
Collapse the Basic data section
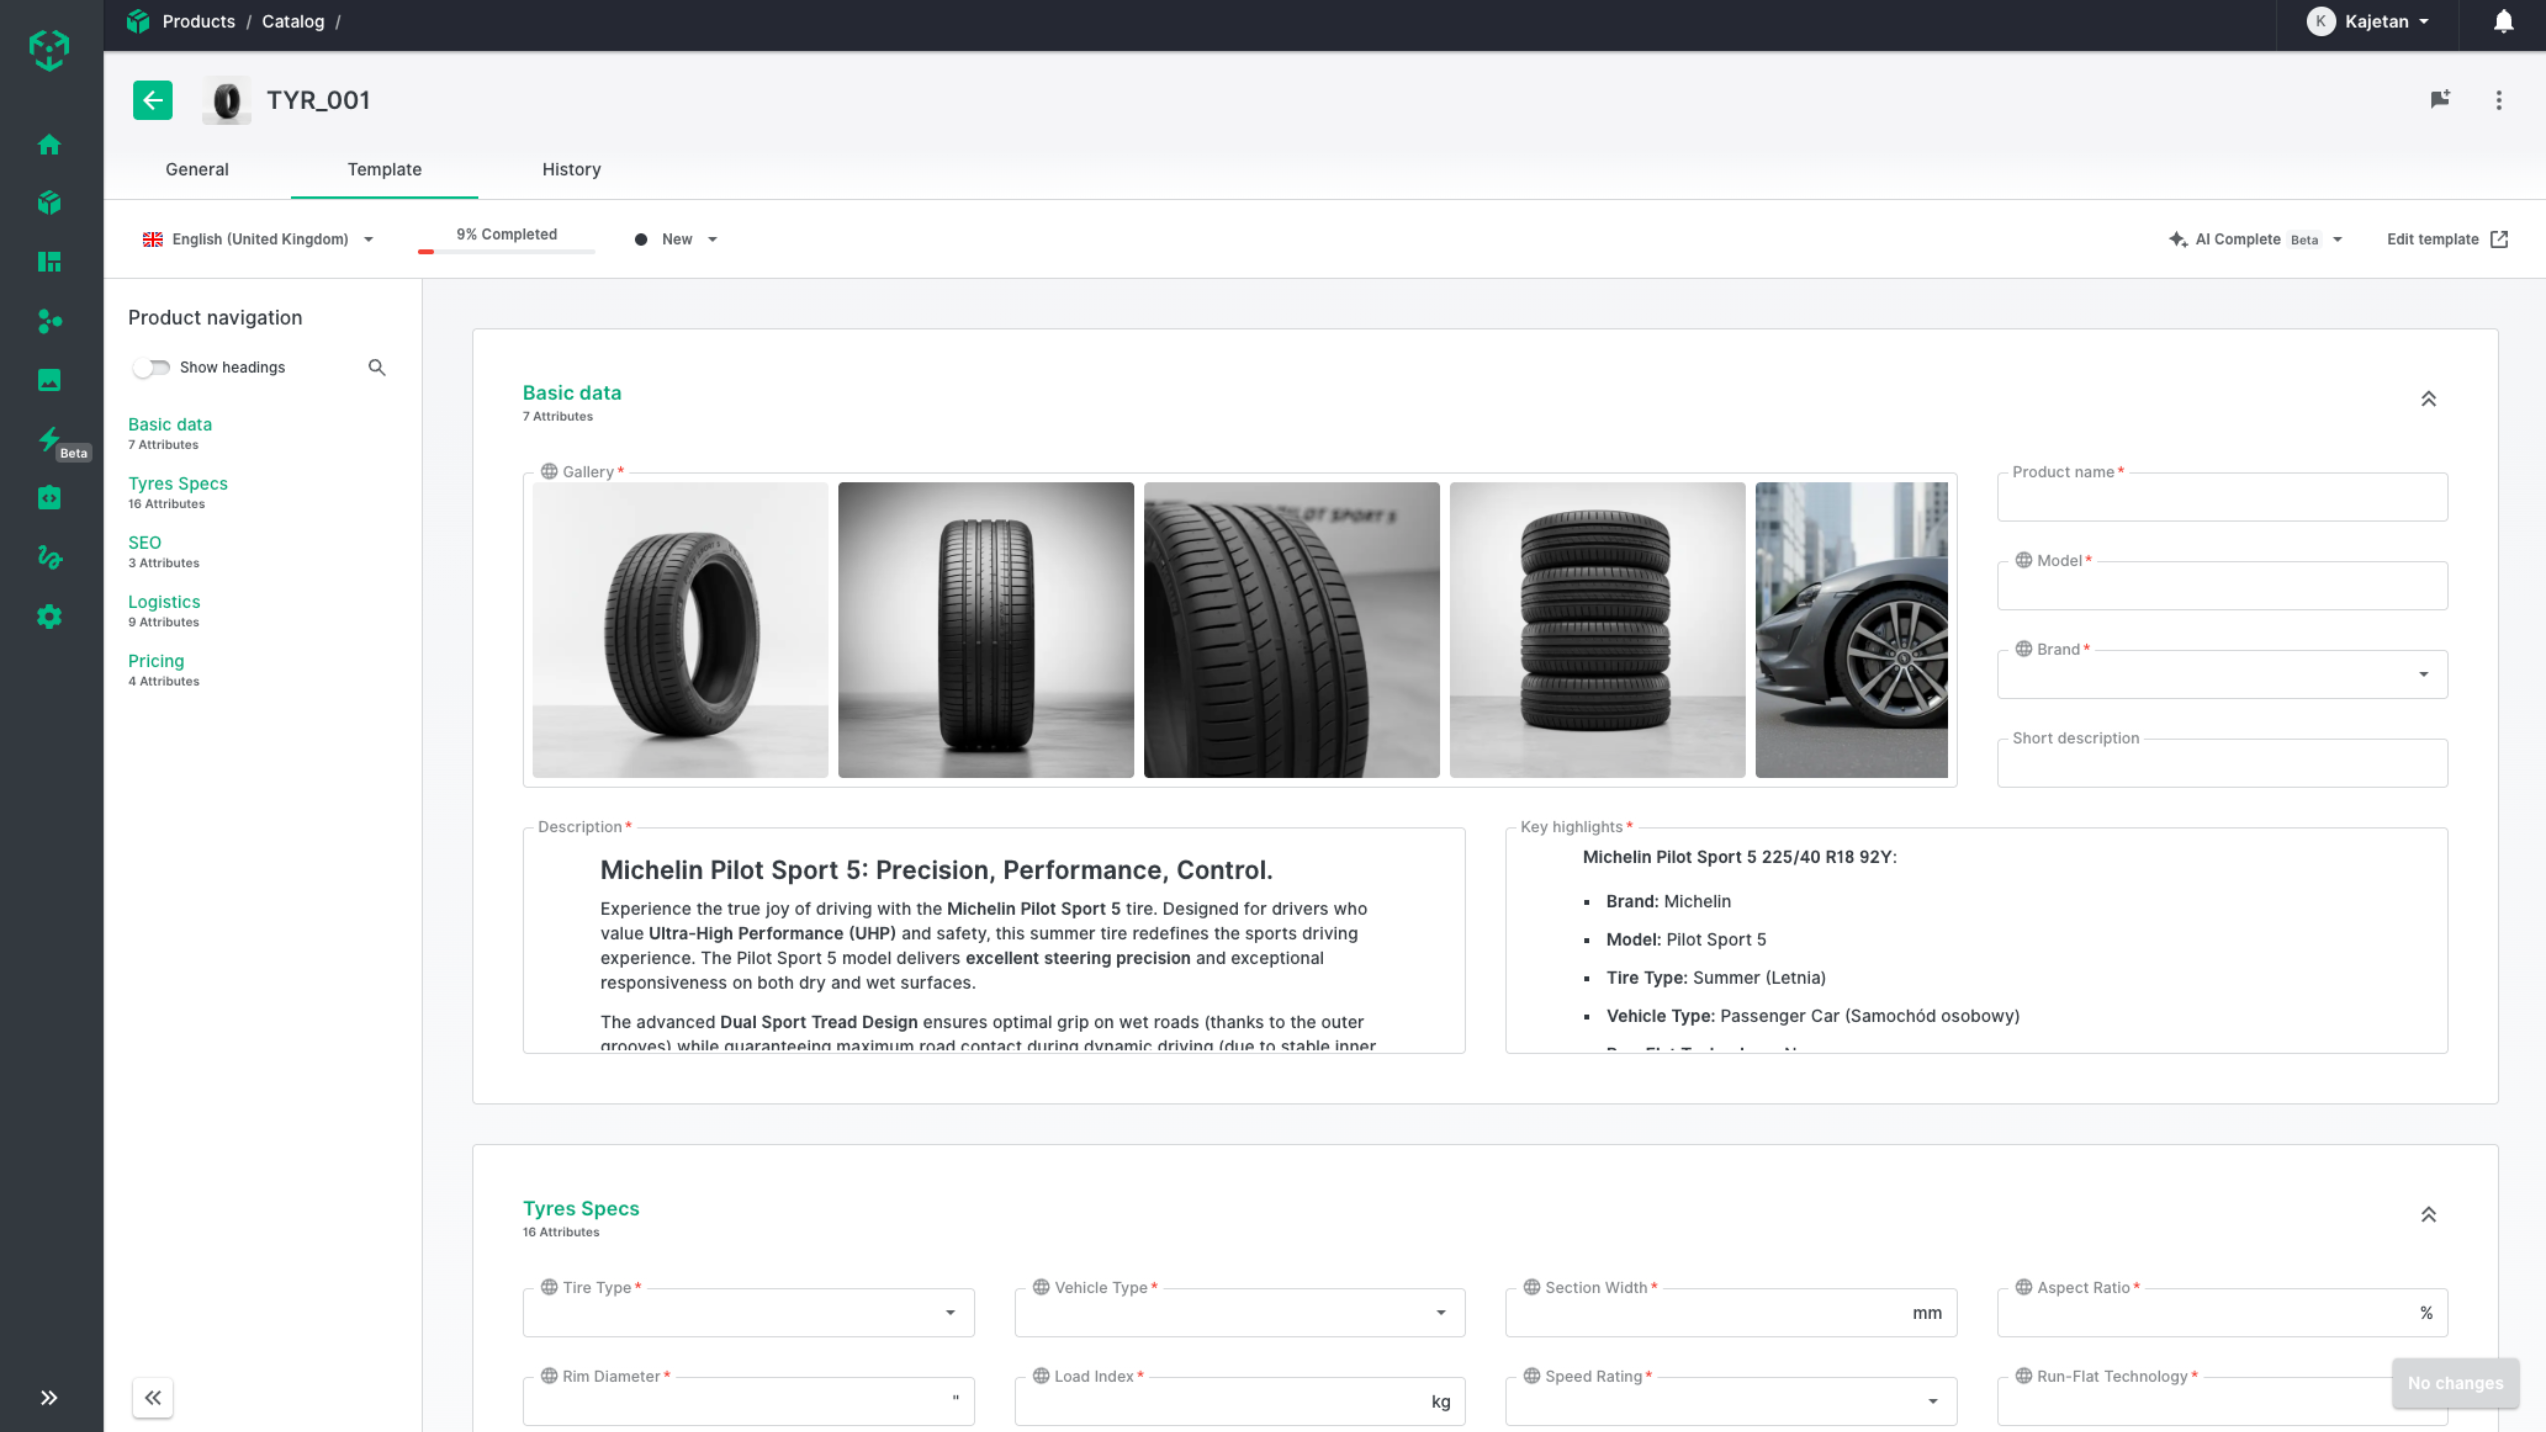[x=2428, y=399]
